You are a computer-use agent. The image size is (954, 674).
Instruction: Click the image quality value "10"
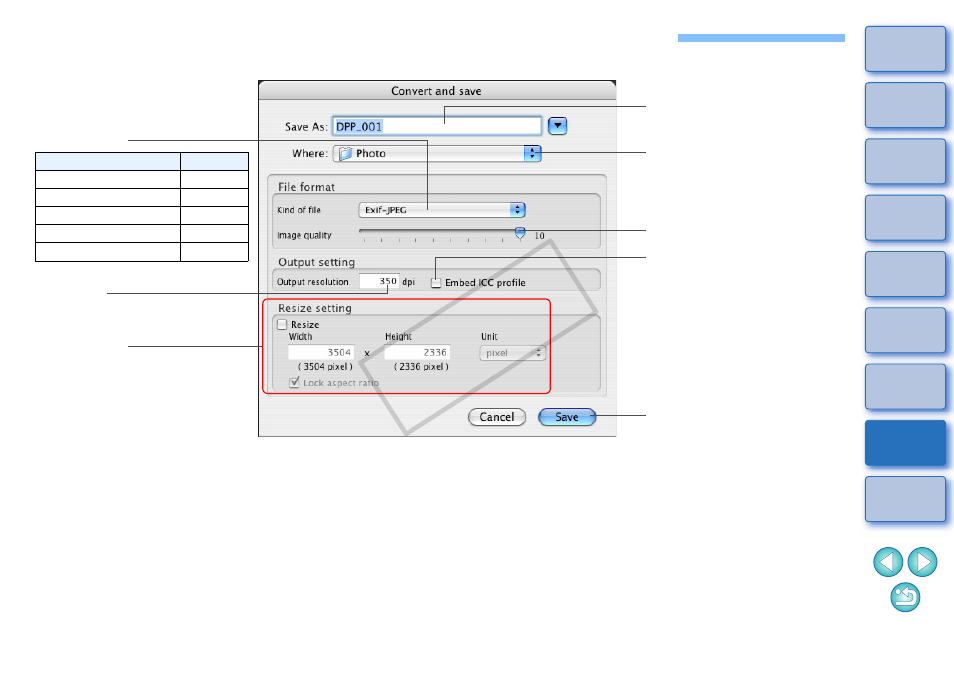pyautogui.click(x=539, y=236)
